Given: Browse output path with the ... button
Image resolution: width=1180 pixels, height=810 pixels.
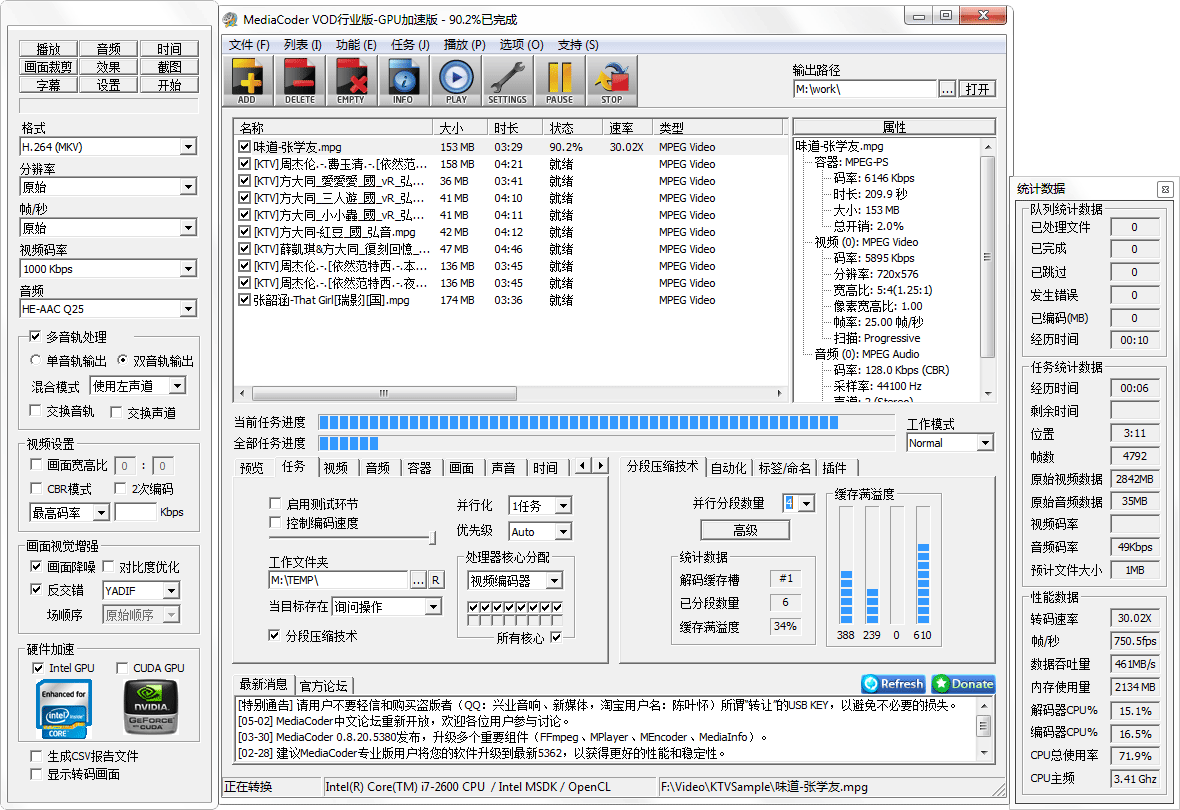Looking at the screenshot, I should 947,89.
